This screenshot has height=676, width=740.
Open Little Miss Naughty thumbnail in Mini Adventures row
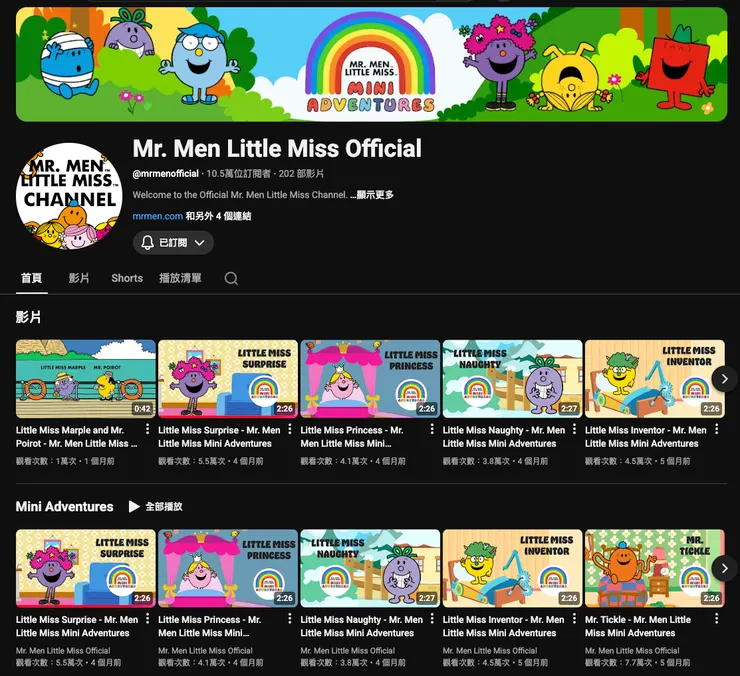pos(370,568)
